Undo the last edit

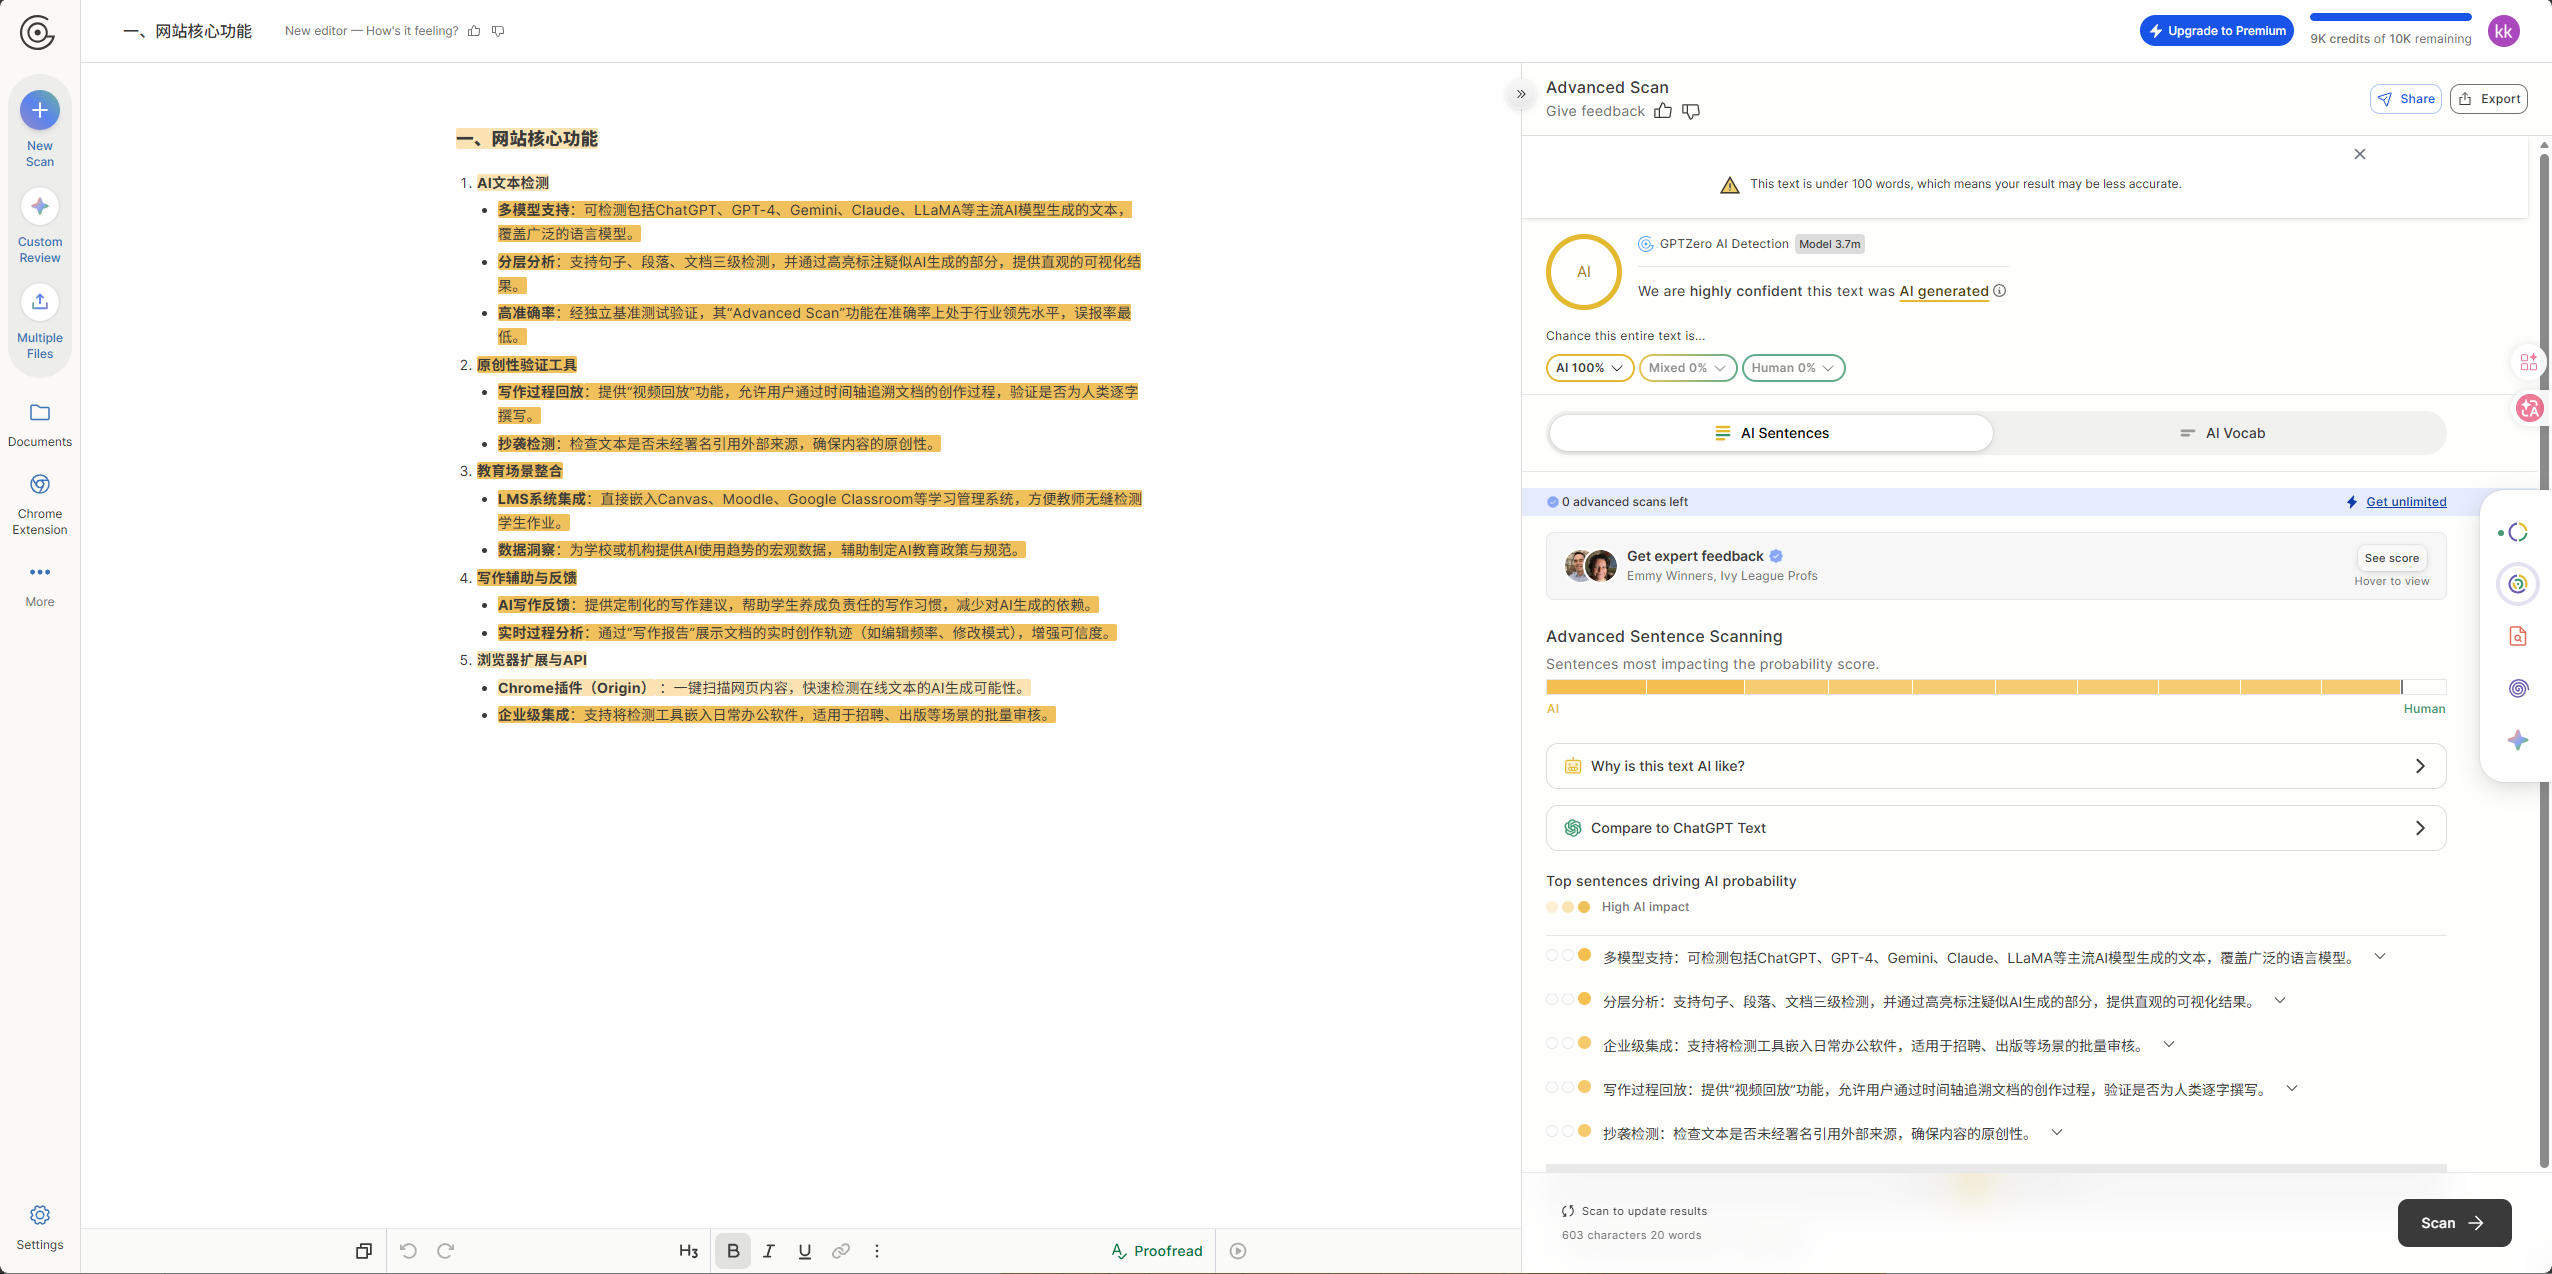click(408, 1251)
